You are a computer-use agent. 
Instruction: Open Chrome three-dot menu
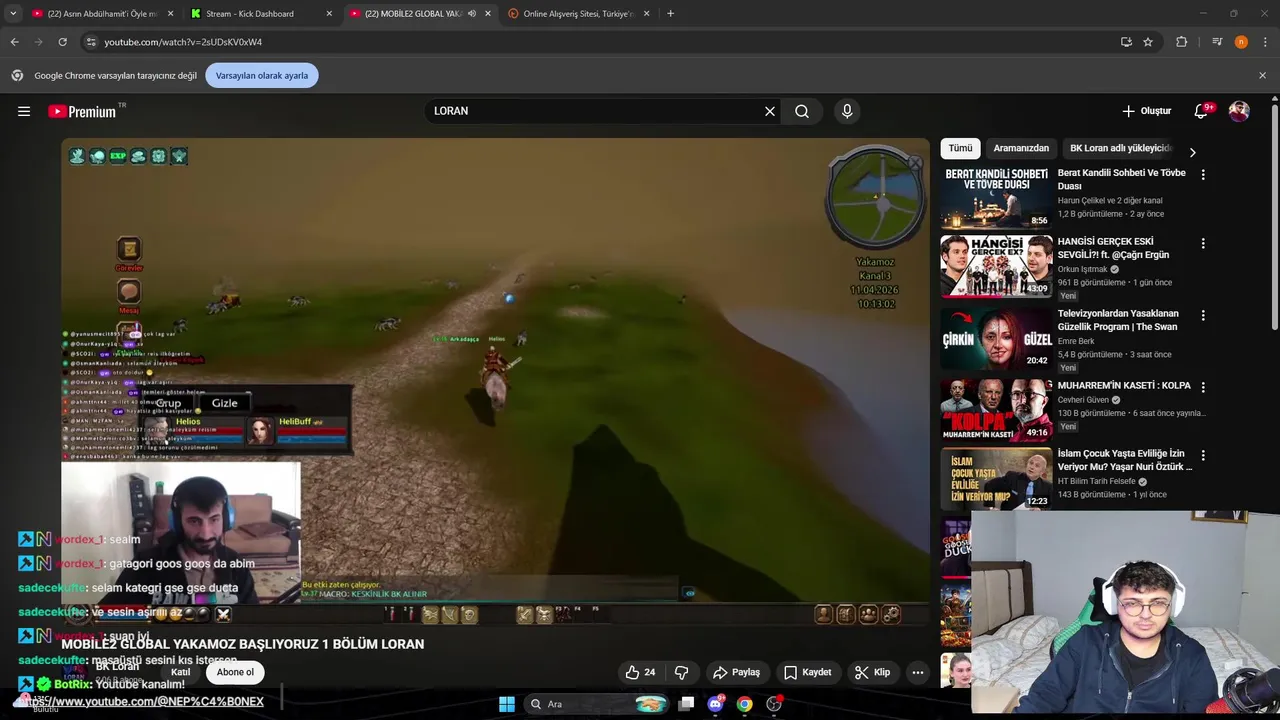coord(1266,42)
